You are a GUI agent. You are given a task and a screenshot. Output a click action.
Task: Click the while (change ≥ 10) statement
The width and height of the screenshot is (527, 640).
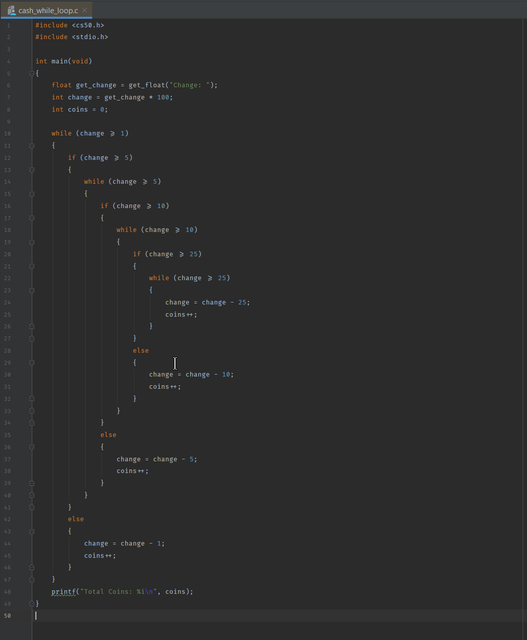pos(157,230)
